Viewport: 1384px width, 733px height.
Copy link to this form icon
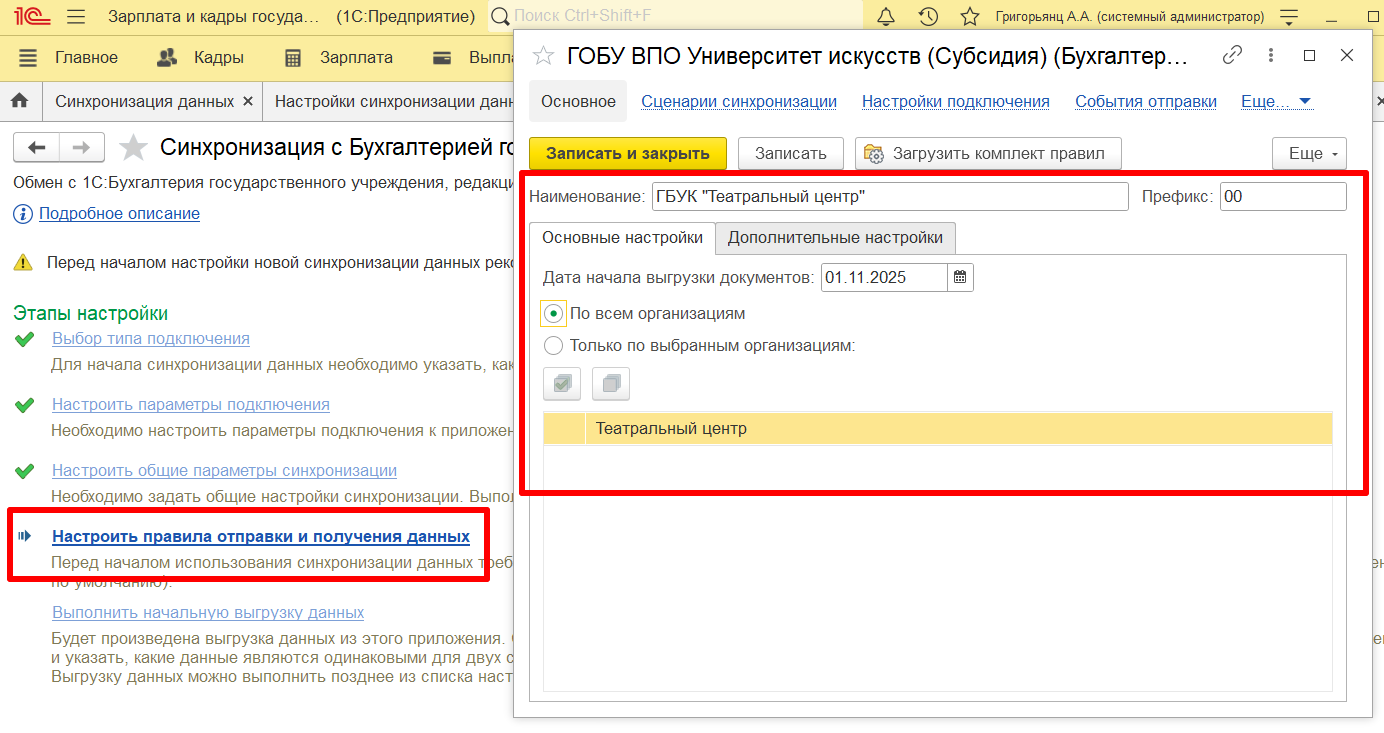click(x=1233, y=55)
